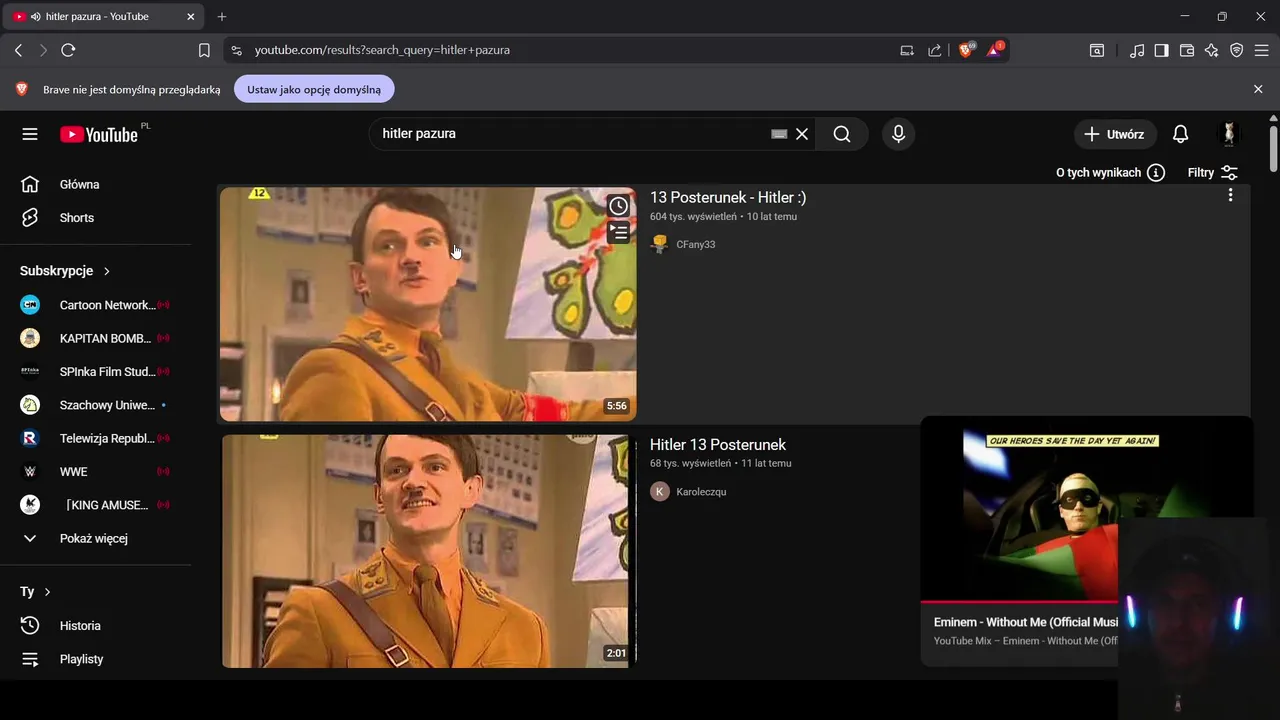The image size is (1280, 720).
Task: Close the hitler pazura tab
Action: tap(191, 17)
